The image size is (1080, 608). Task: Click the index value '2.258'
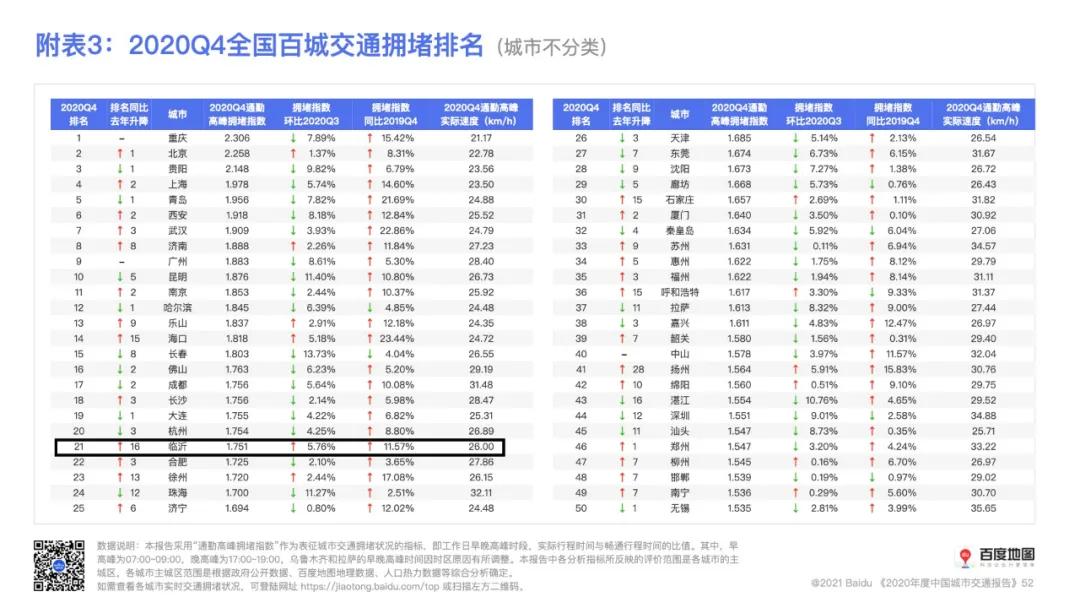pos(237,154)
